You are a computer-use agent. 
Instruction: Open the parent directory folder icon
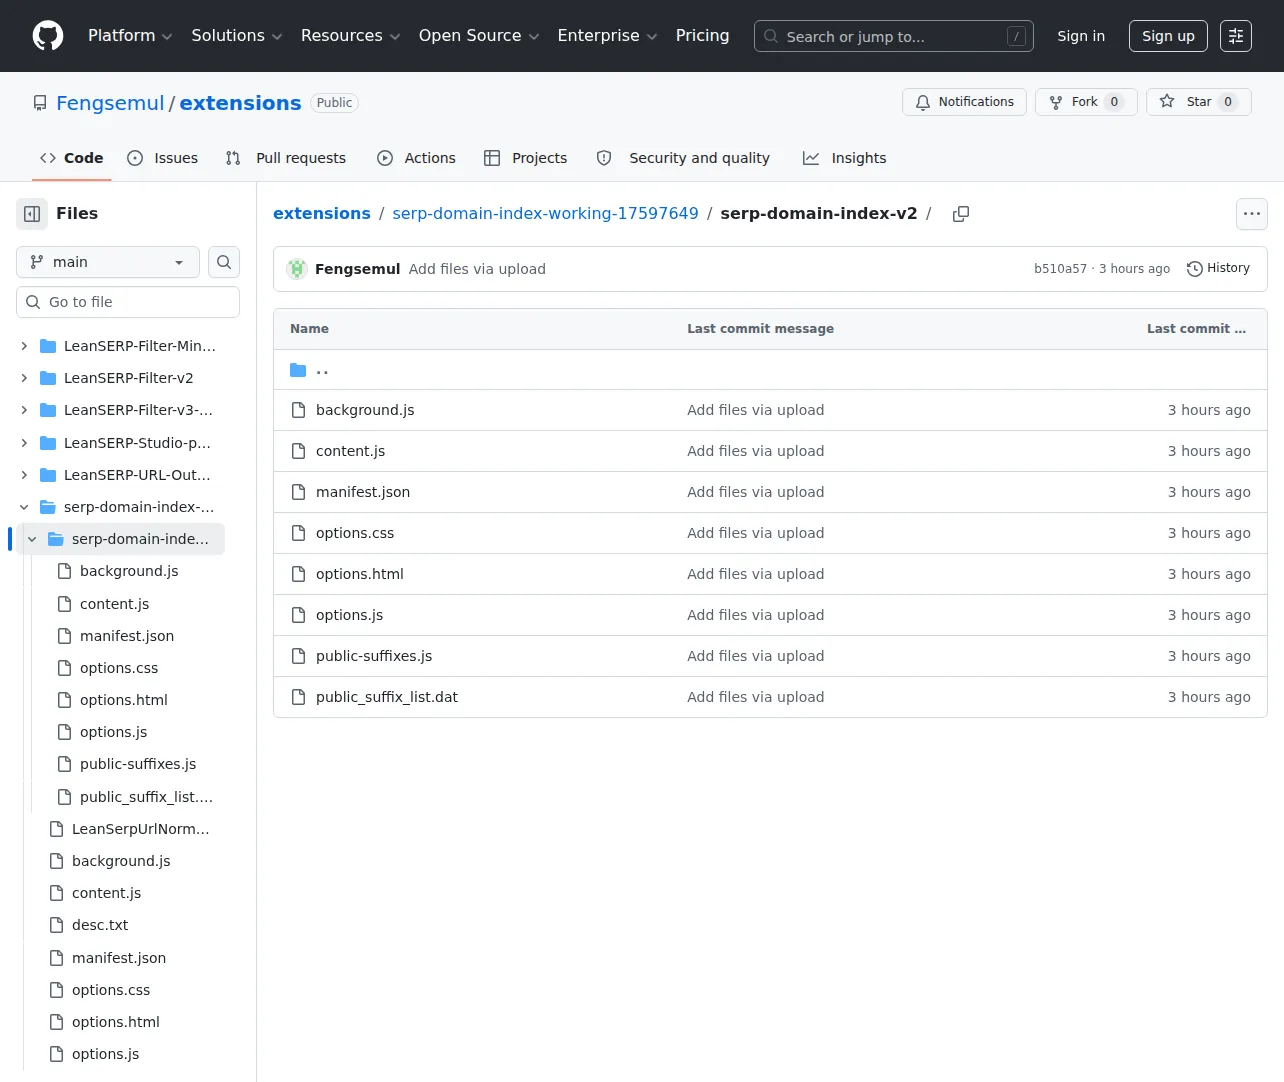coord(298,370)
